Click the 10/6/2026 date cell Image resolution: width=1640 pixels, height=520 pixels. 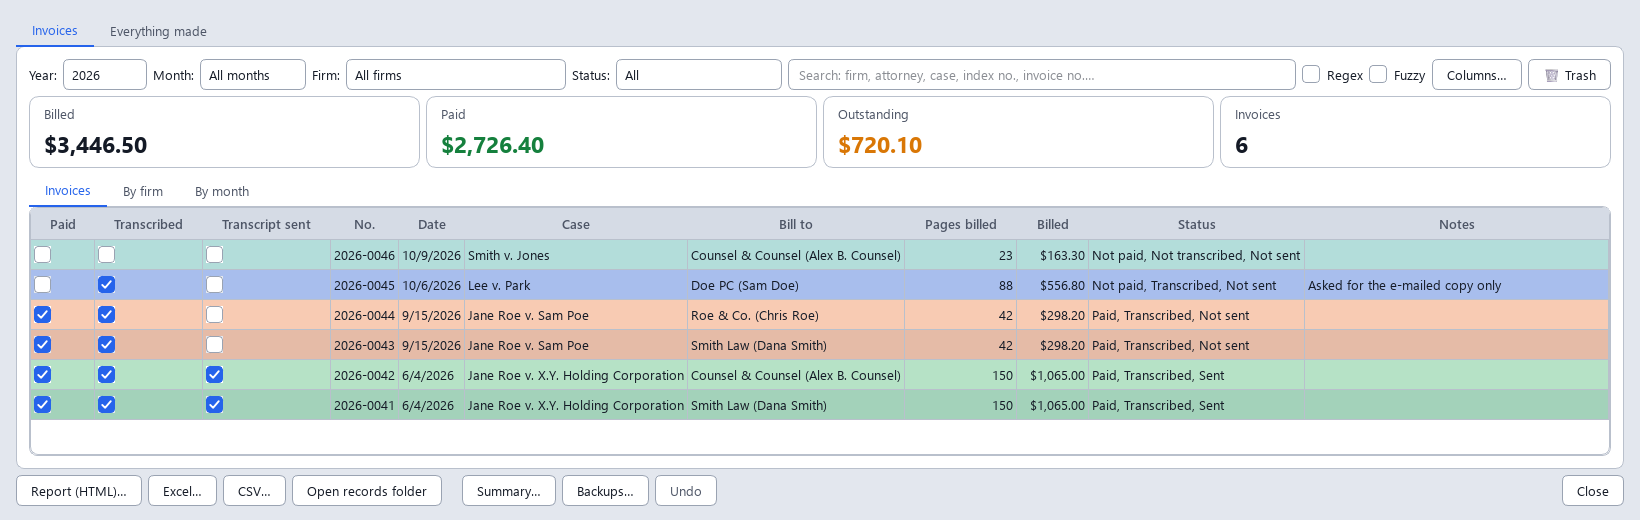click(x=431, y=285)
